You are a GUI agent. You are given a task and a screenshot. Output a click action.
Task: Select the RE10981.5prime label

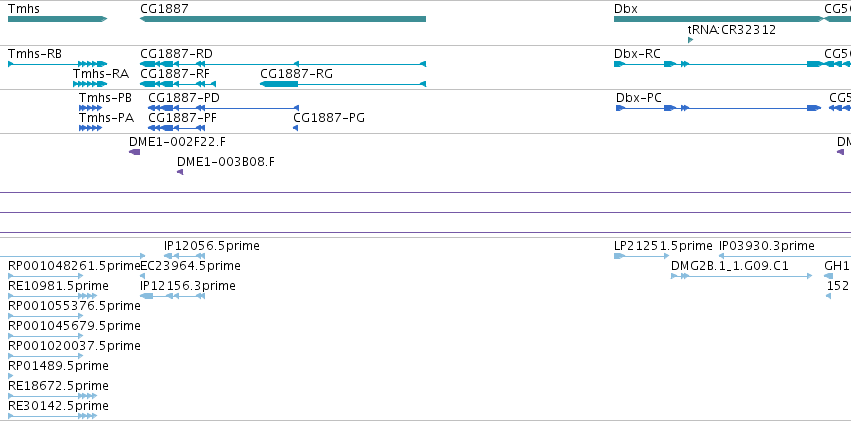[59, 285]
